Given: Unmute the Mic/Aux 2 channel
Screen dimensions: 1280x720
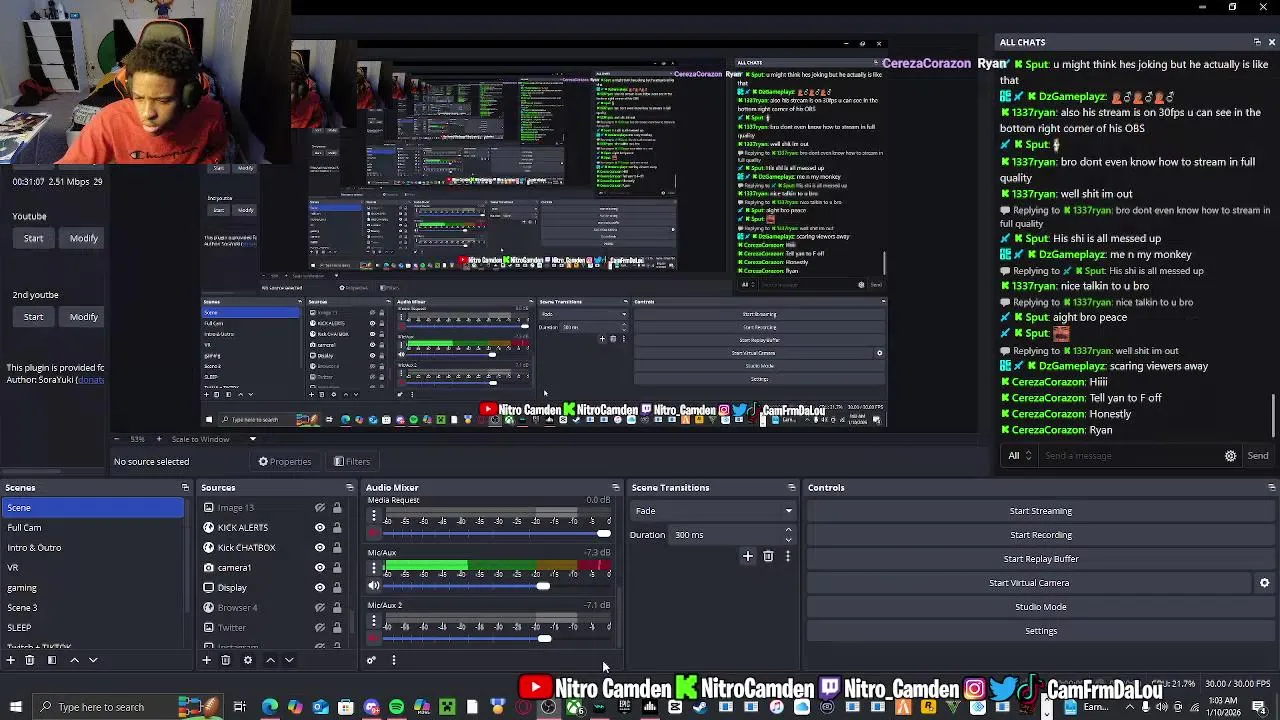Looking at the screenshot, I should click(374, 639).
